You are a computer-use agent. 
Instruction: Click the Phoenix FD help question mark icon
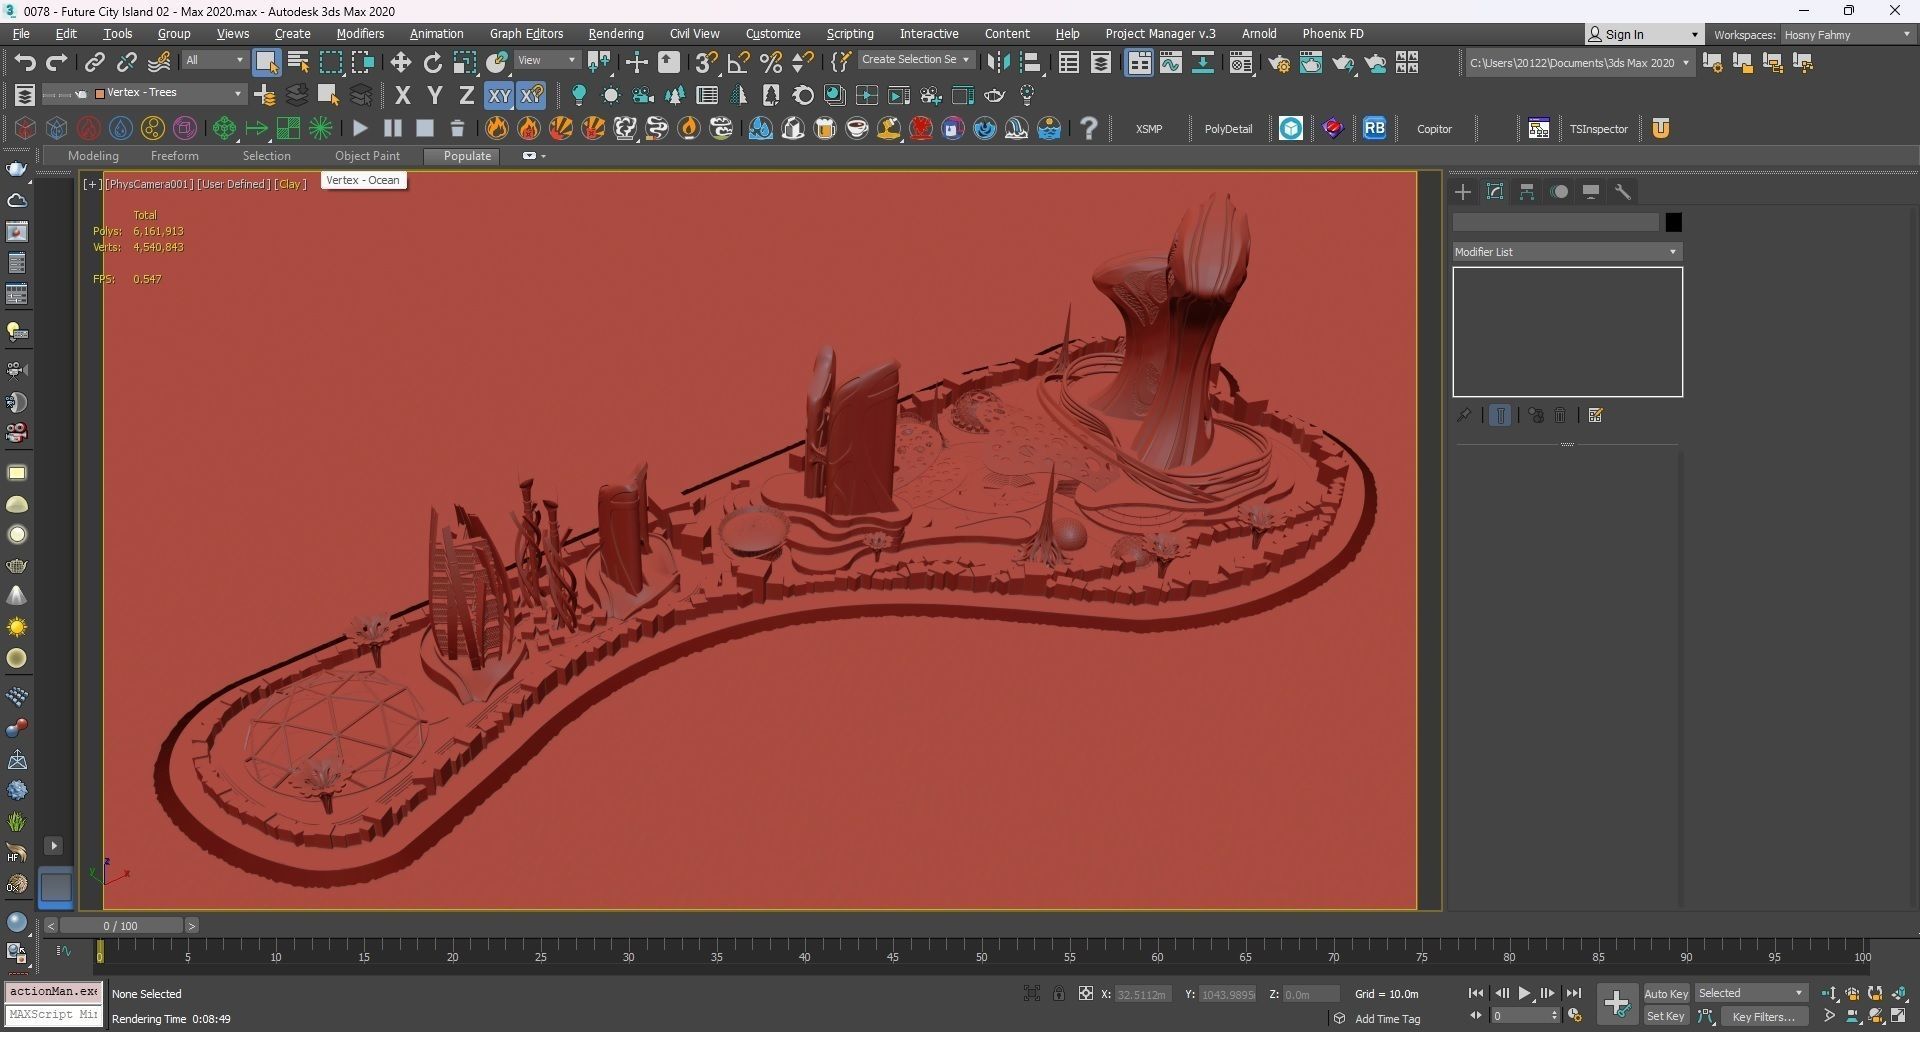coord(1089,128)
